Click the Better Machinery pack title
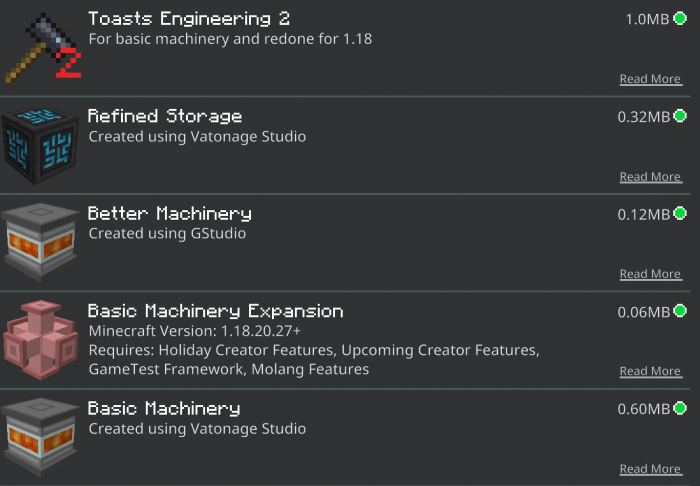This screenshot has height=486, width=700. tap(170, 214)
